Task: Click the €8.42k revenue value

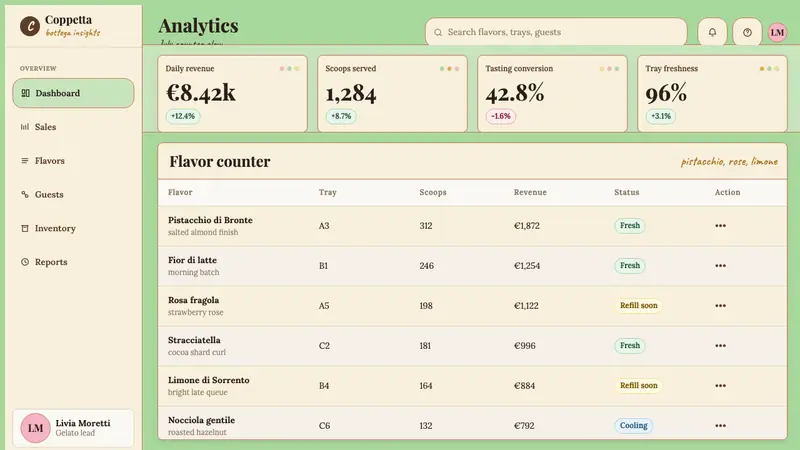Action: (201, 92)
